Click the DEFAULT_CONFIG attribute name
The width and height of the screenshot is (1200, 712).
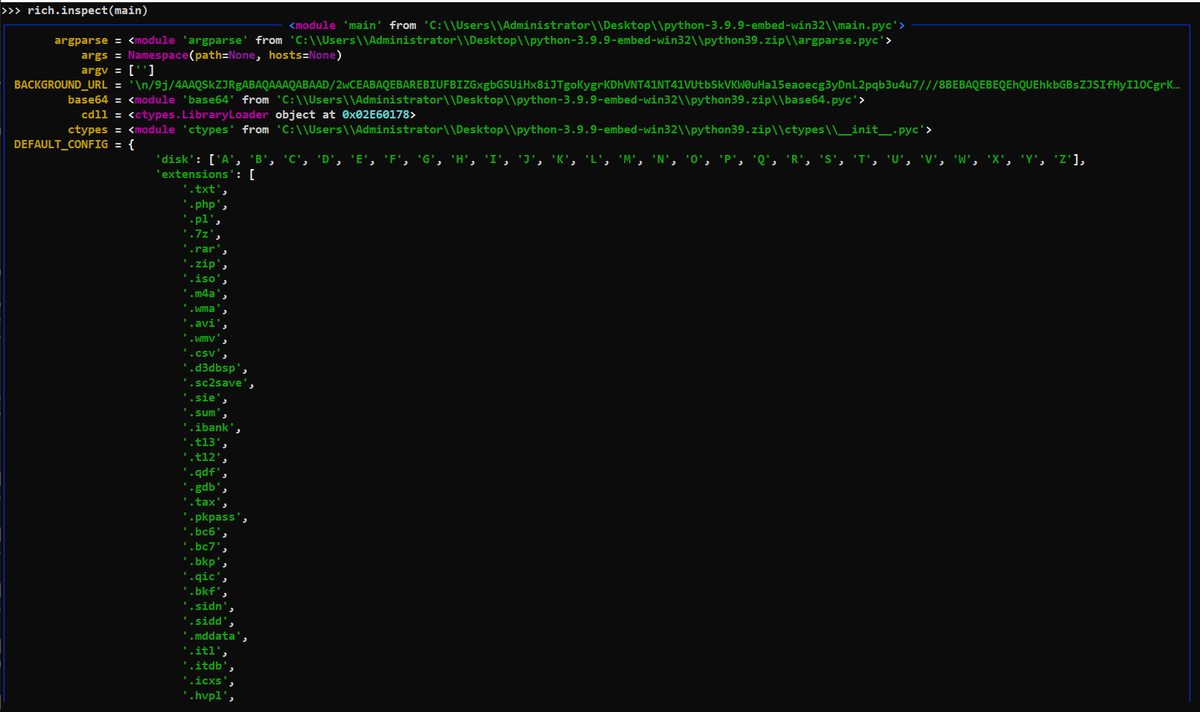[x=61, y=145]
